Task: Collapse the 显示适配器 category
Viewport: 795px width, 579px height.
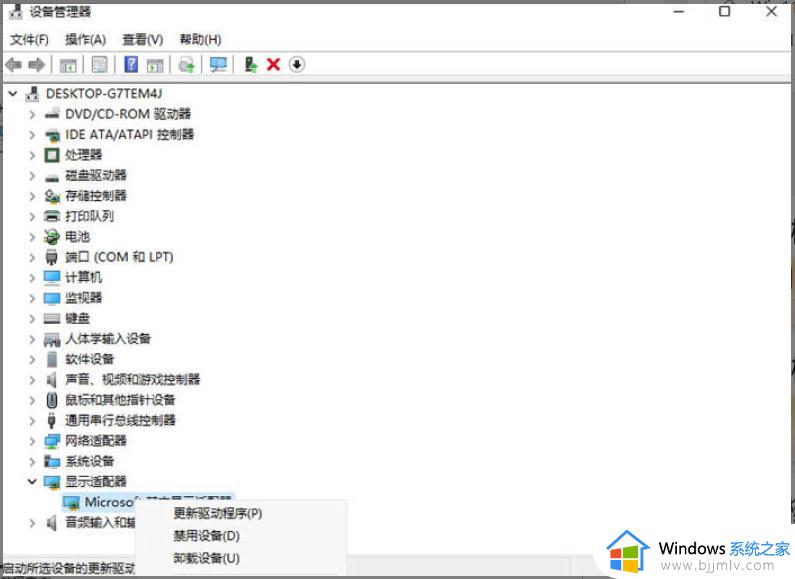Action: 32,481
